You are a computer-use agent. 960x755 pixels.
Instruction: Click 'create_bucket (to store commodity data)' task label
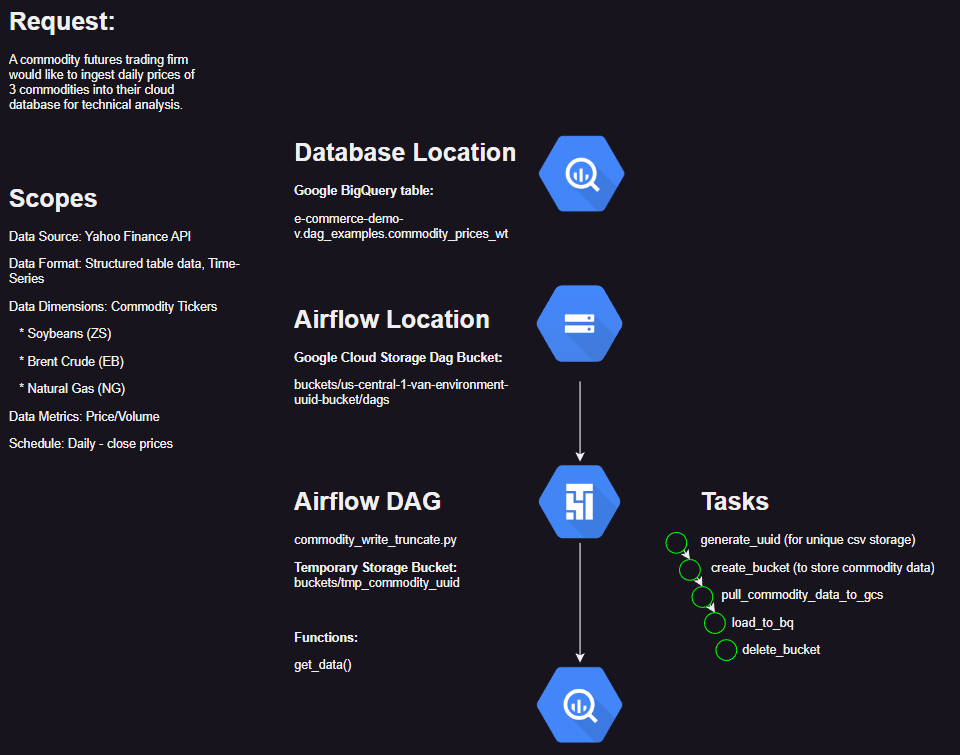[822, 568]
